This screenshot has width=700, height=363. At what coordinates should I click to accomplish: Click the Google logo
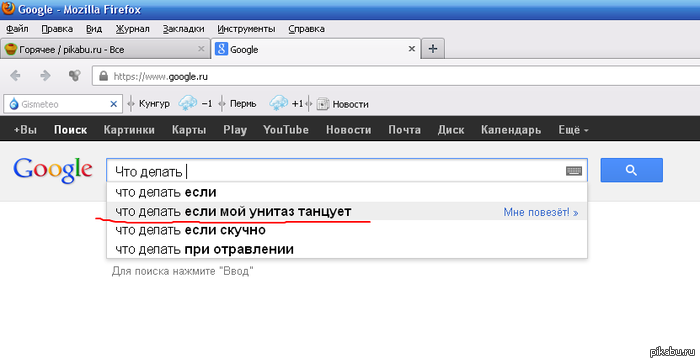tap(53, 170)
